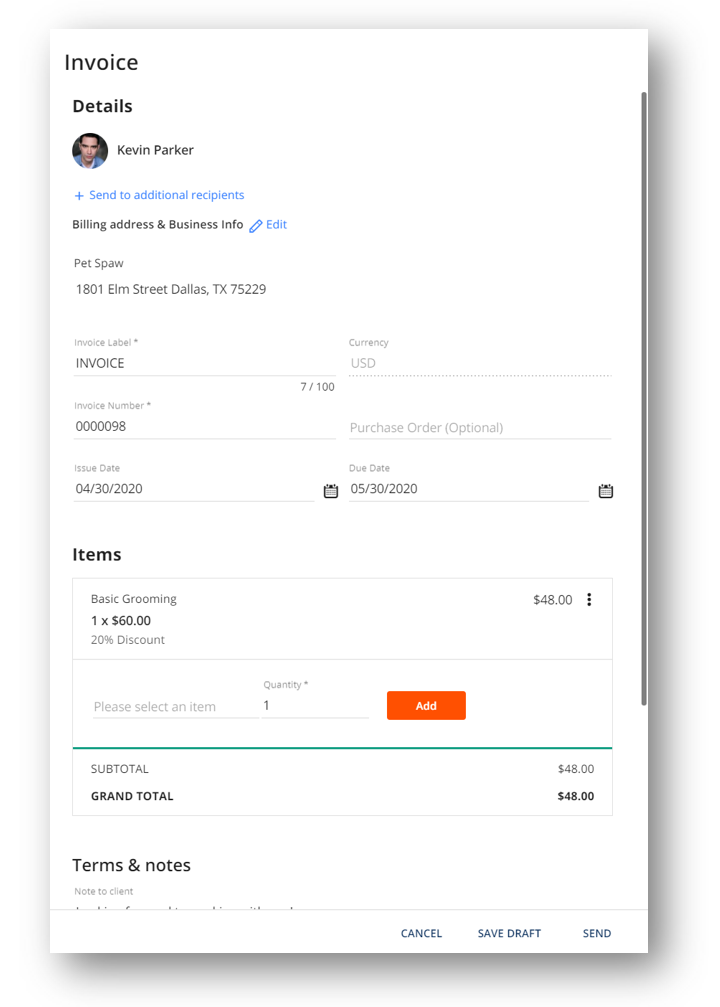The image size is (720, 1007).
Task: Cancel the invoice
Action: 421,933
